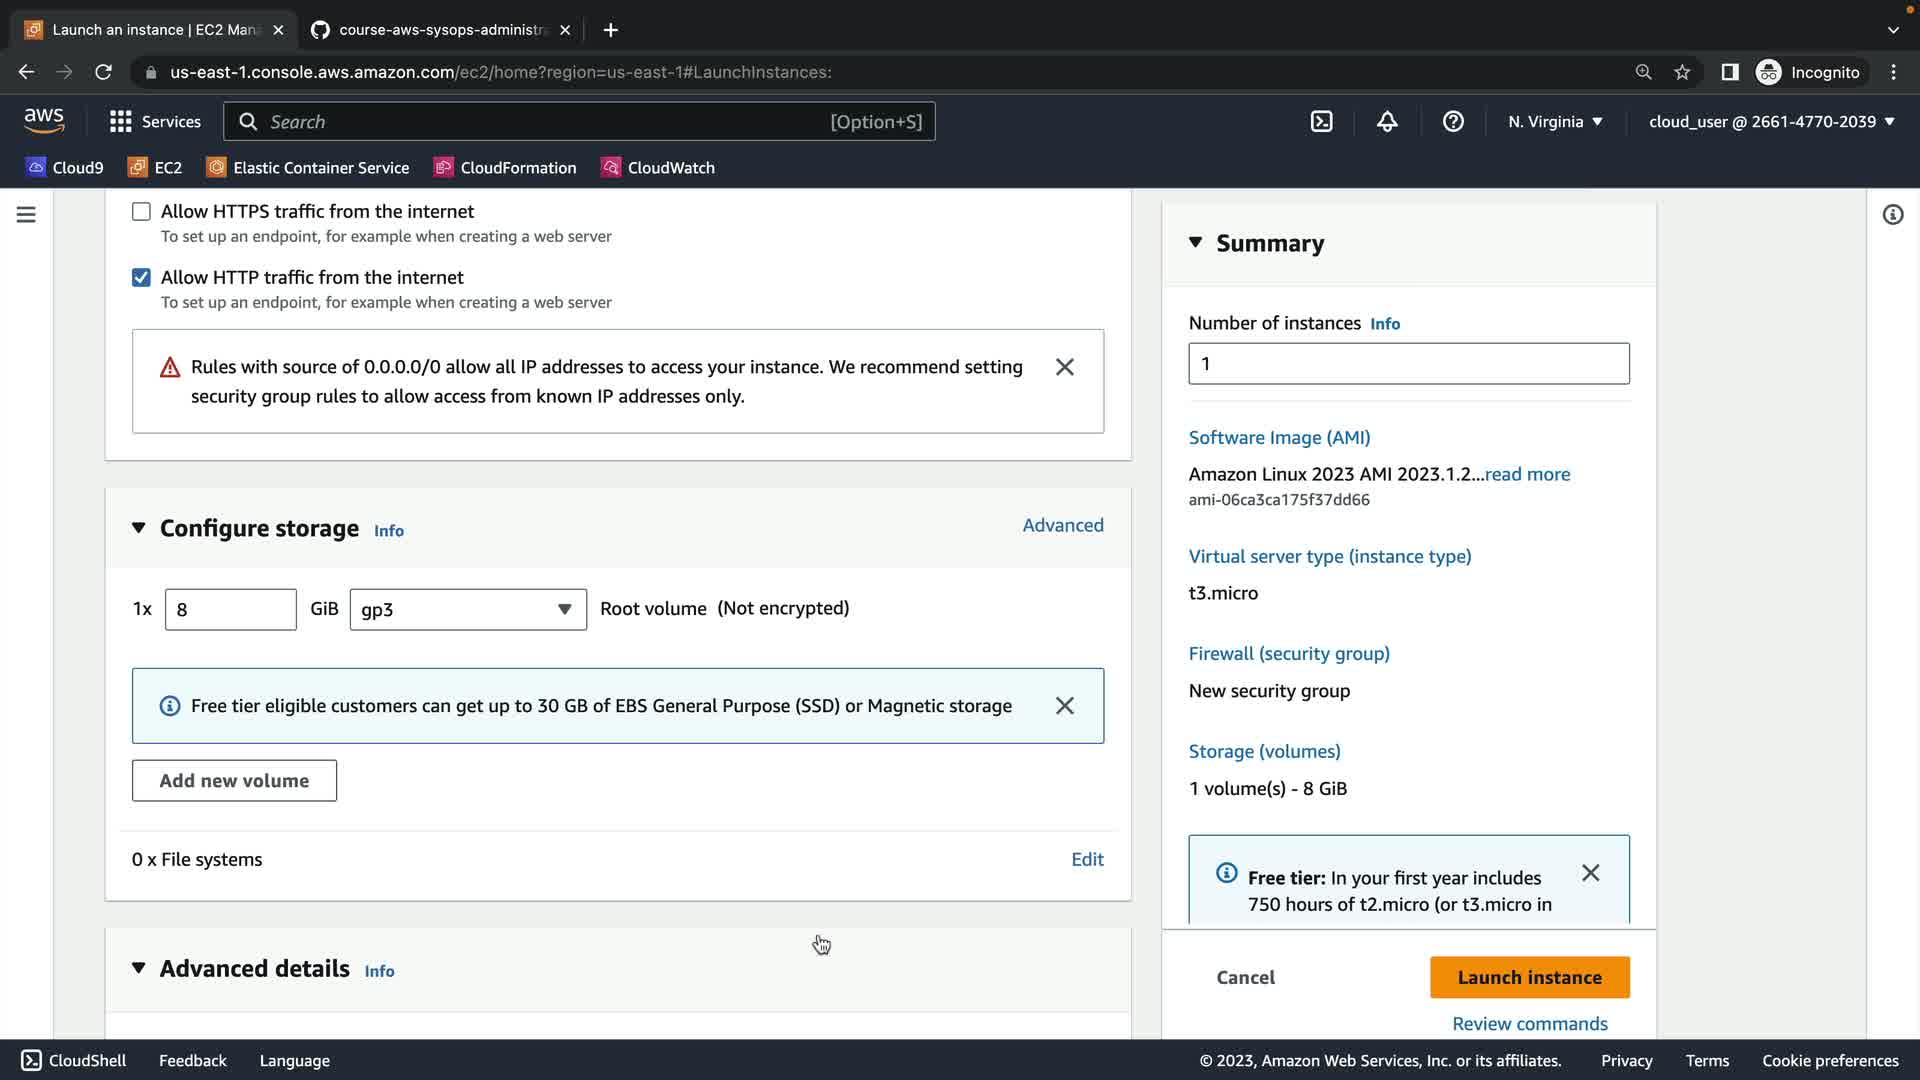Viewport: 1920px width, 1080px height.
Task: Open Cloud9 bookmark shortcut
Action: tap(65, 168)
